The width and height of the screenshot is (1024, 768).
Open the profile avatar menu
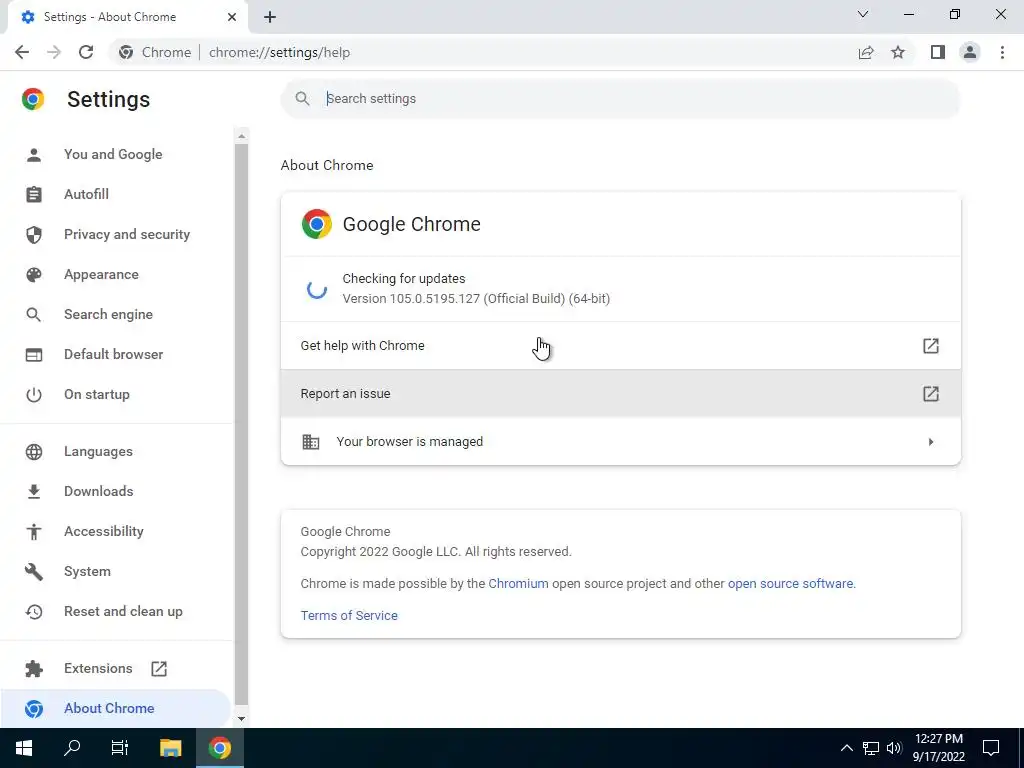970,52
